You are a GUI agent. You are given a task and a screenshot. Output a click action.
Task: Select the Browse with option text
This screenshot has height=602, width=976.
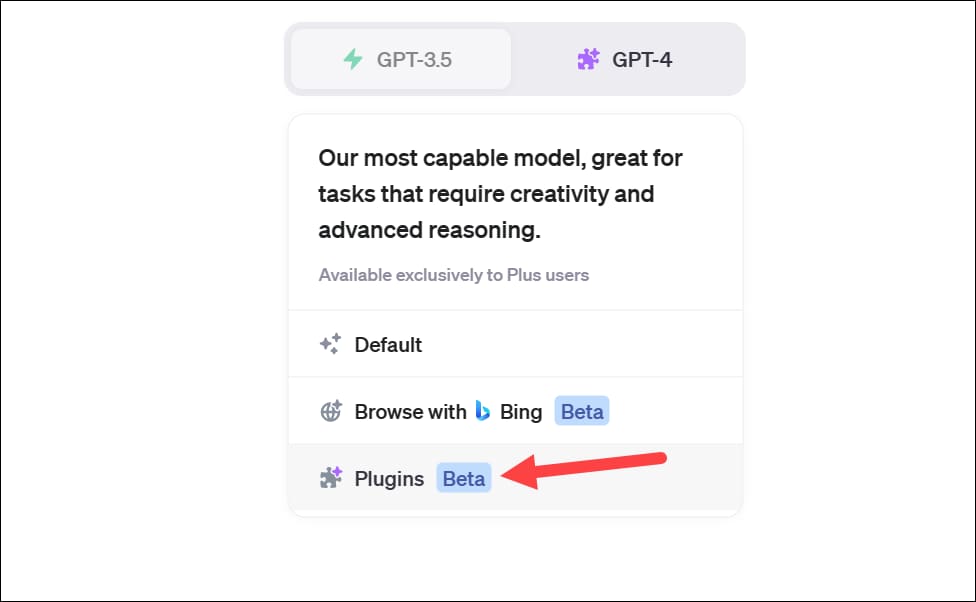[410, 411]
